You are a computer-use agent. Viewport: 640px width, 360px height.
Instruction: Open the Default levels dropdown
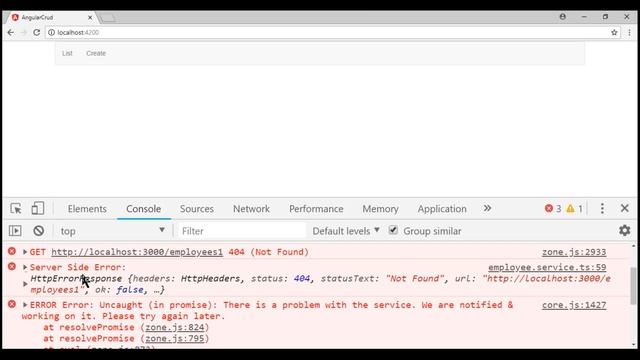346,231
